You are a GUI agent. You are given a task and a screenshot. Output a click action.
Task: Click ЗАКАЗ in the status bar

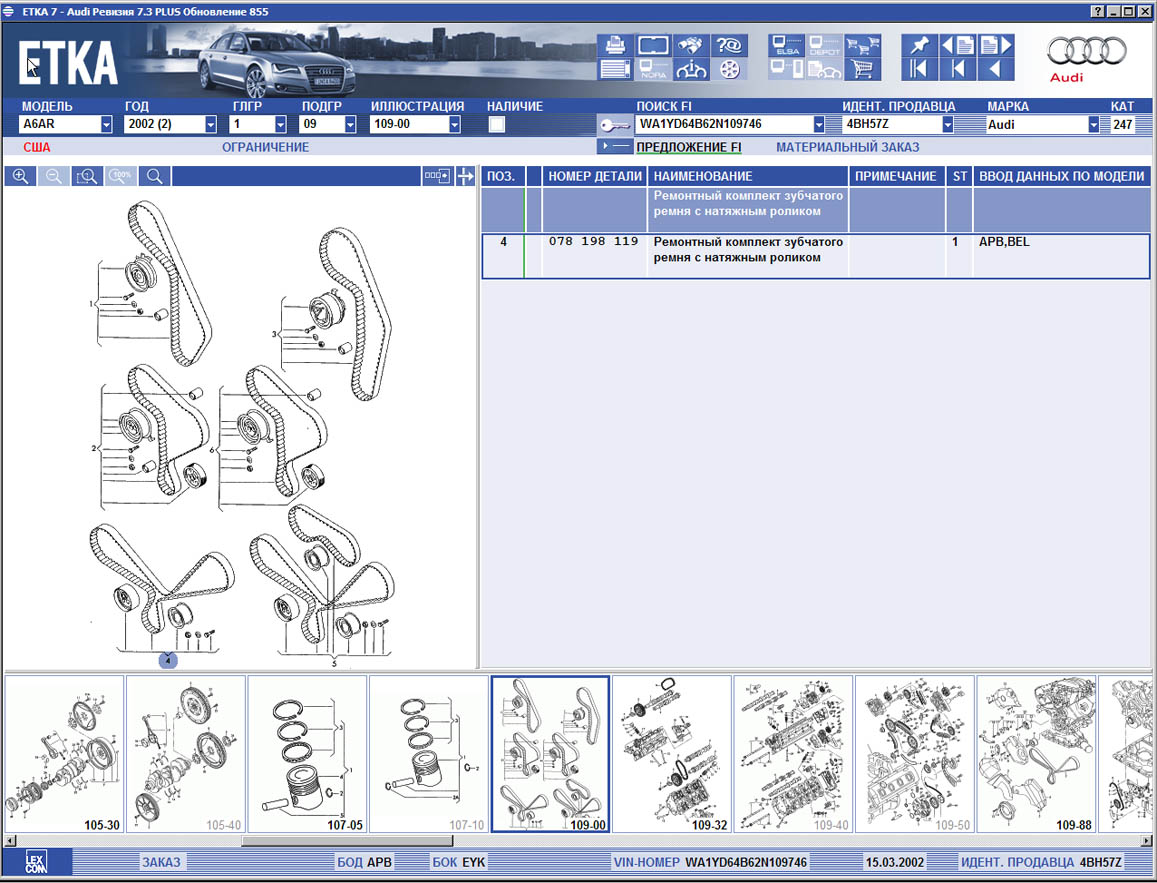tap(161, 862)
